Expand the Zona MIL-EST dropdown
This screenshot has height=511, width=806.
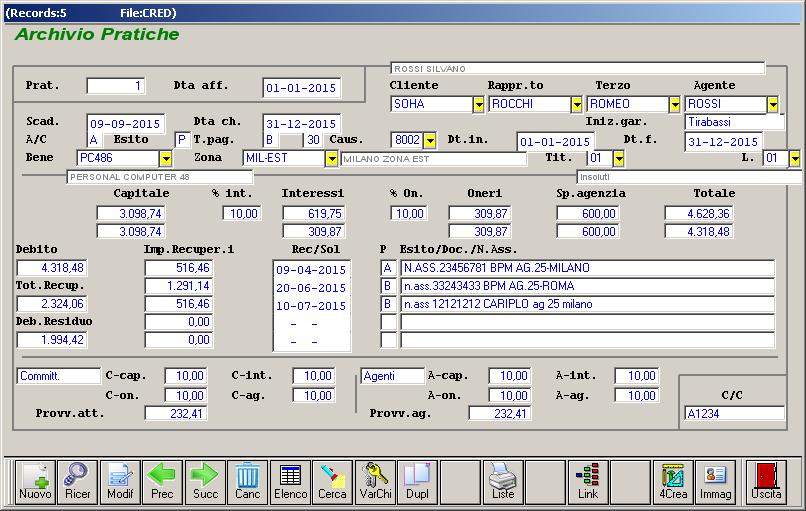(332, 158)
